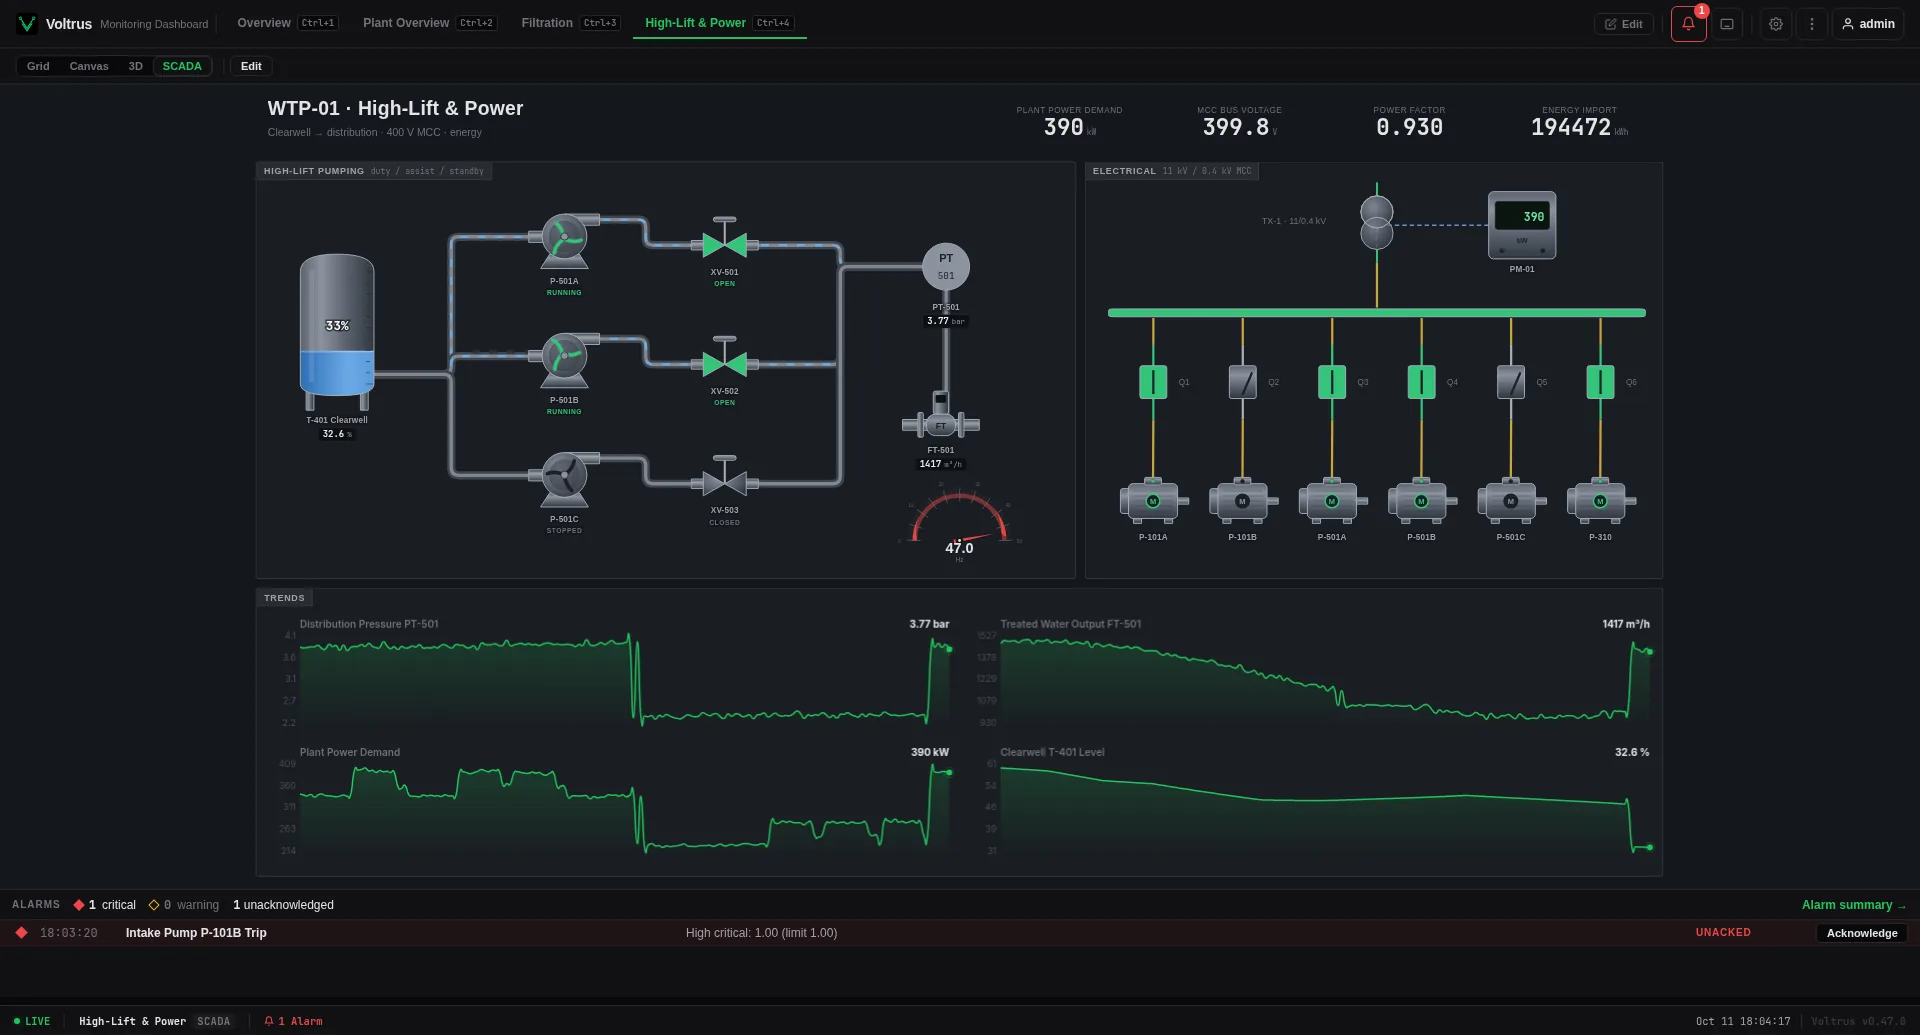
Task: Acknowledge the P-101B Trip alarm
Action: [x=1861, y=933]
